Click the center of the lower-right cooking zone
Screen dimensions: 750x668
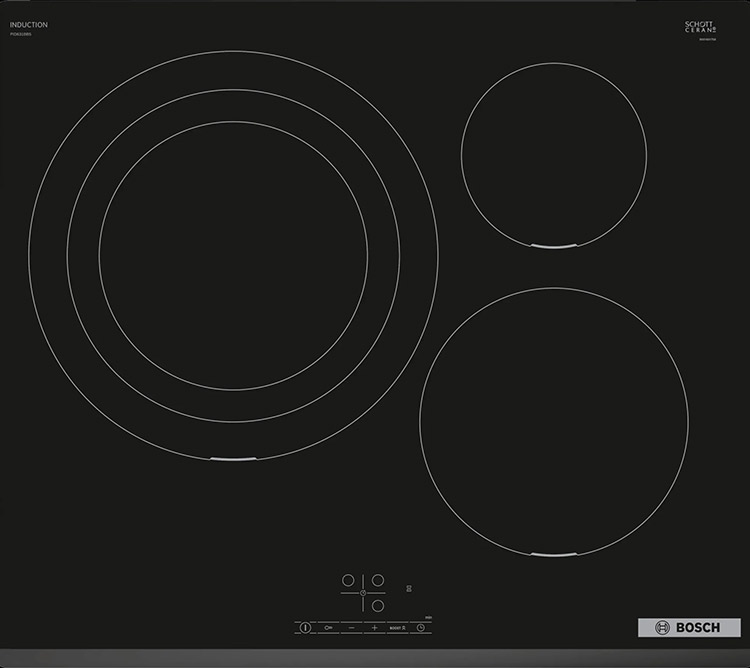click(x=554, y=422)
